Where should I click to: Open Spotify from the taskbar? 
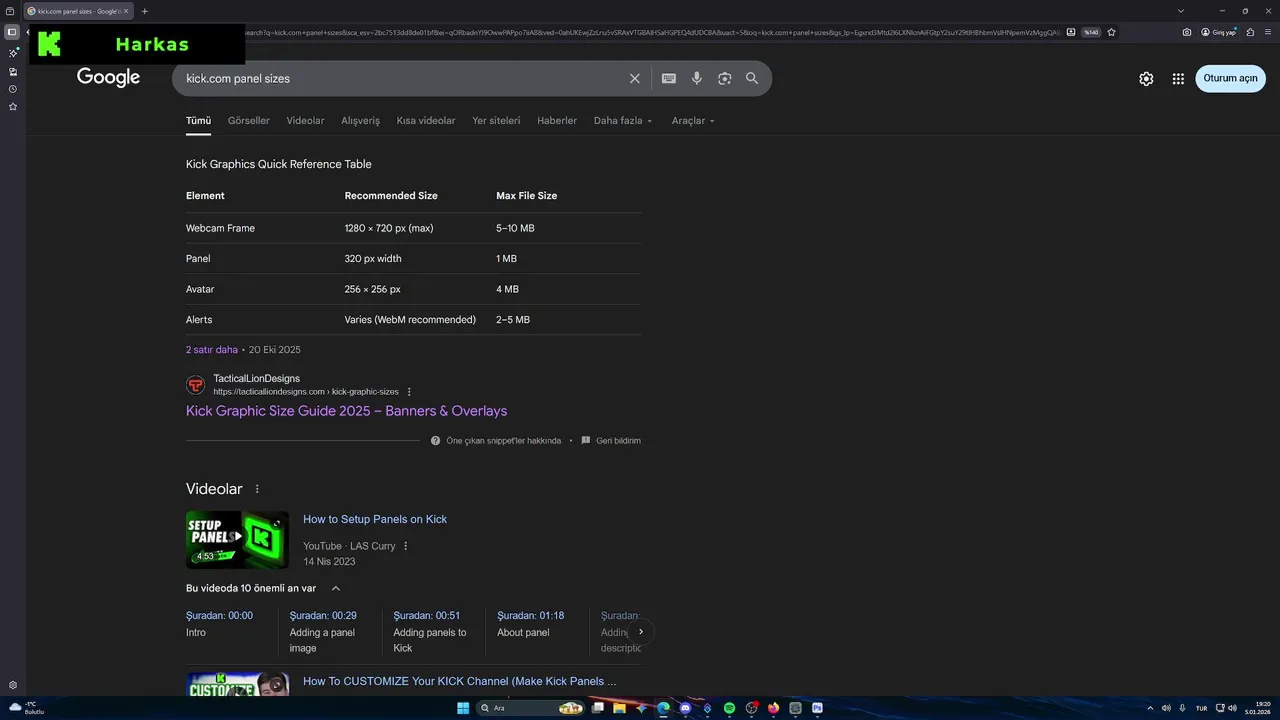point(729,708)
